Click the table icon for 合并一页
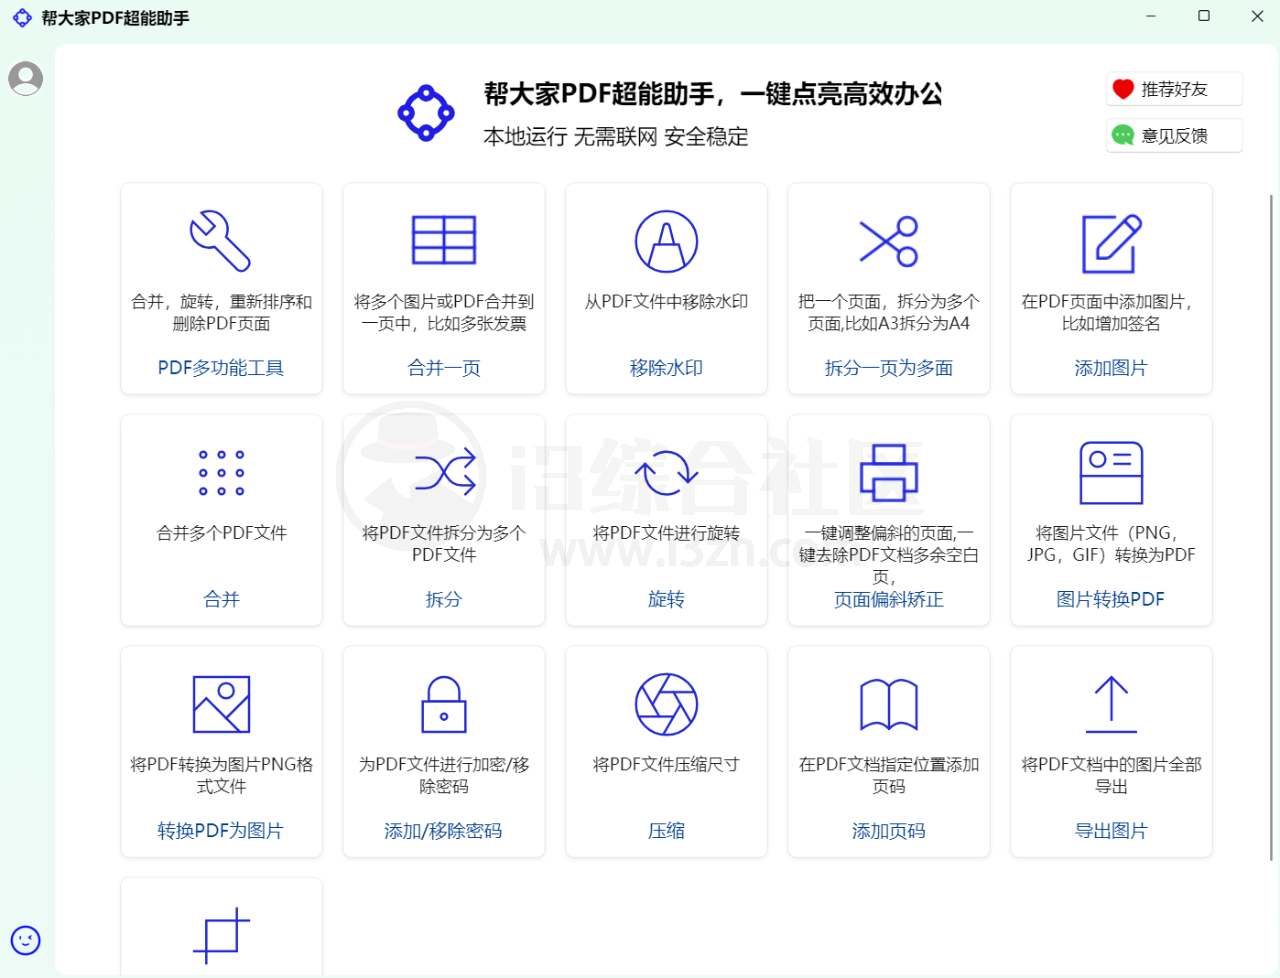 tap(443, 239)
